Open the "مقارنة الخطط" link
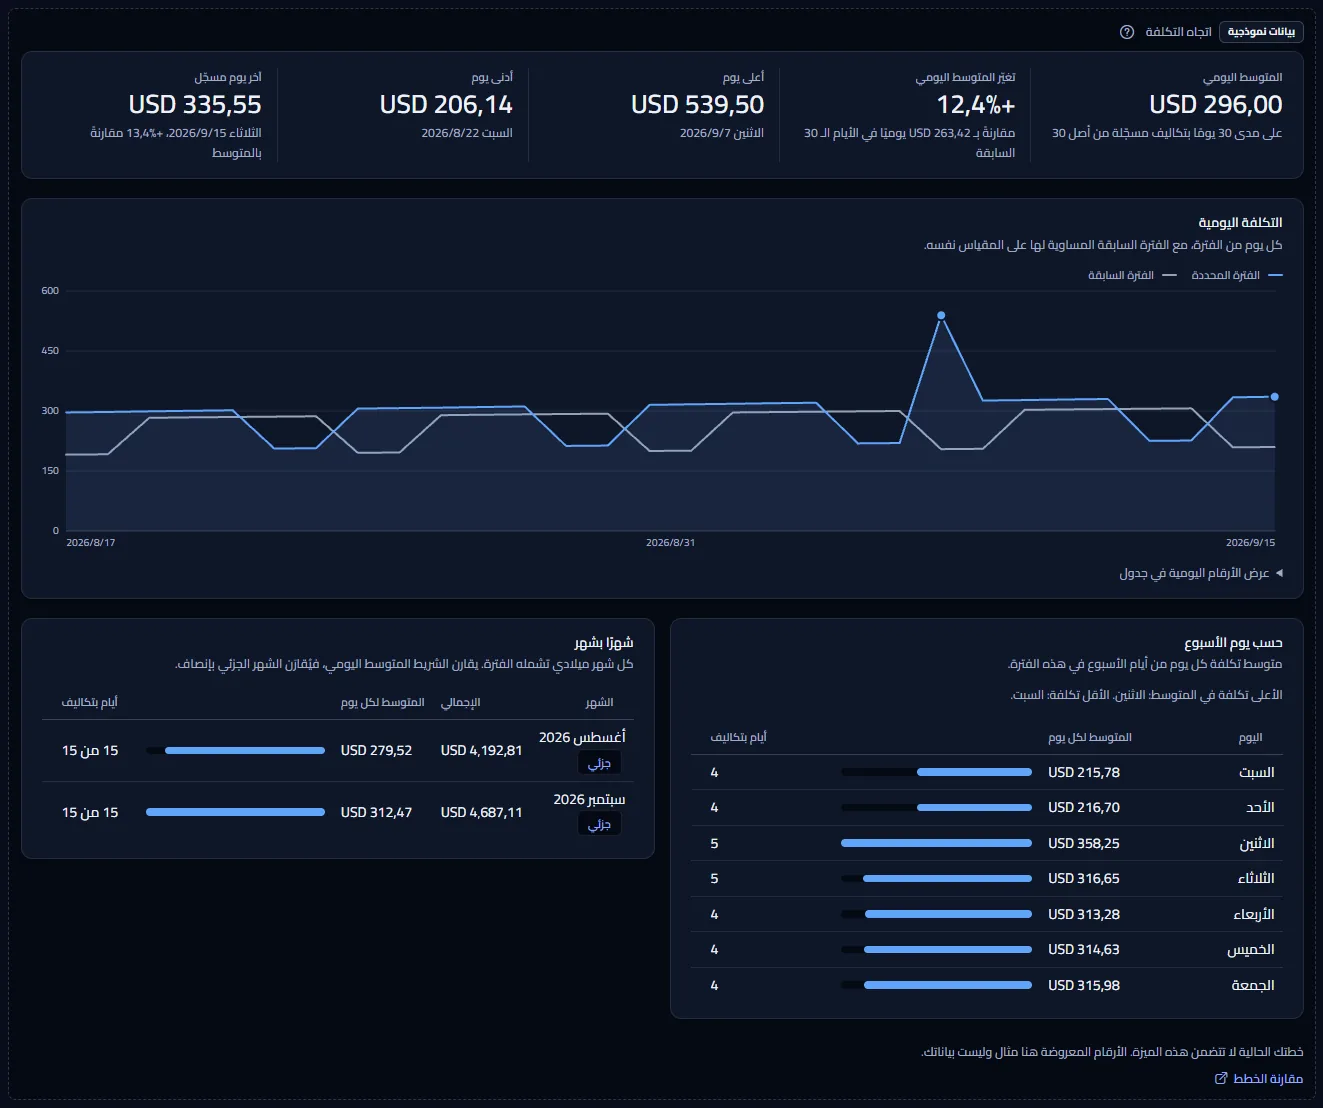 (x=1258, y=1078)
